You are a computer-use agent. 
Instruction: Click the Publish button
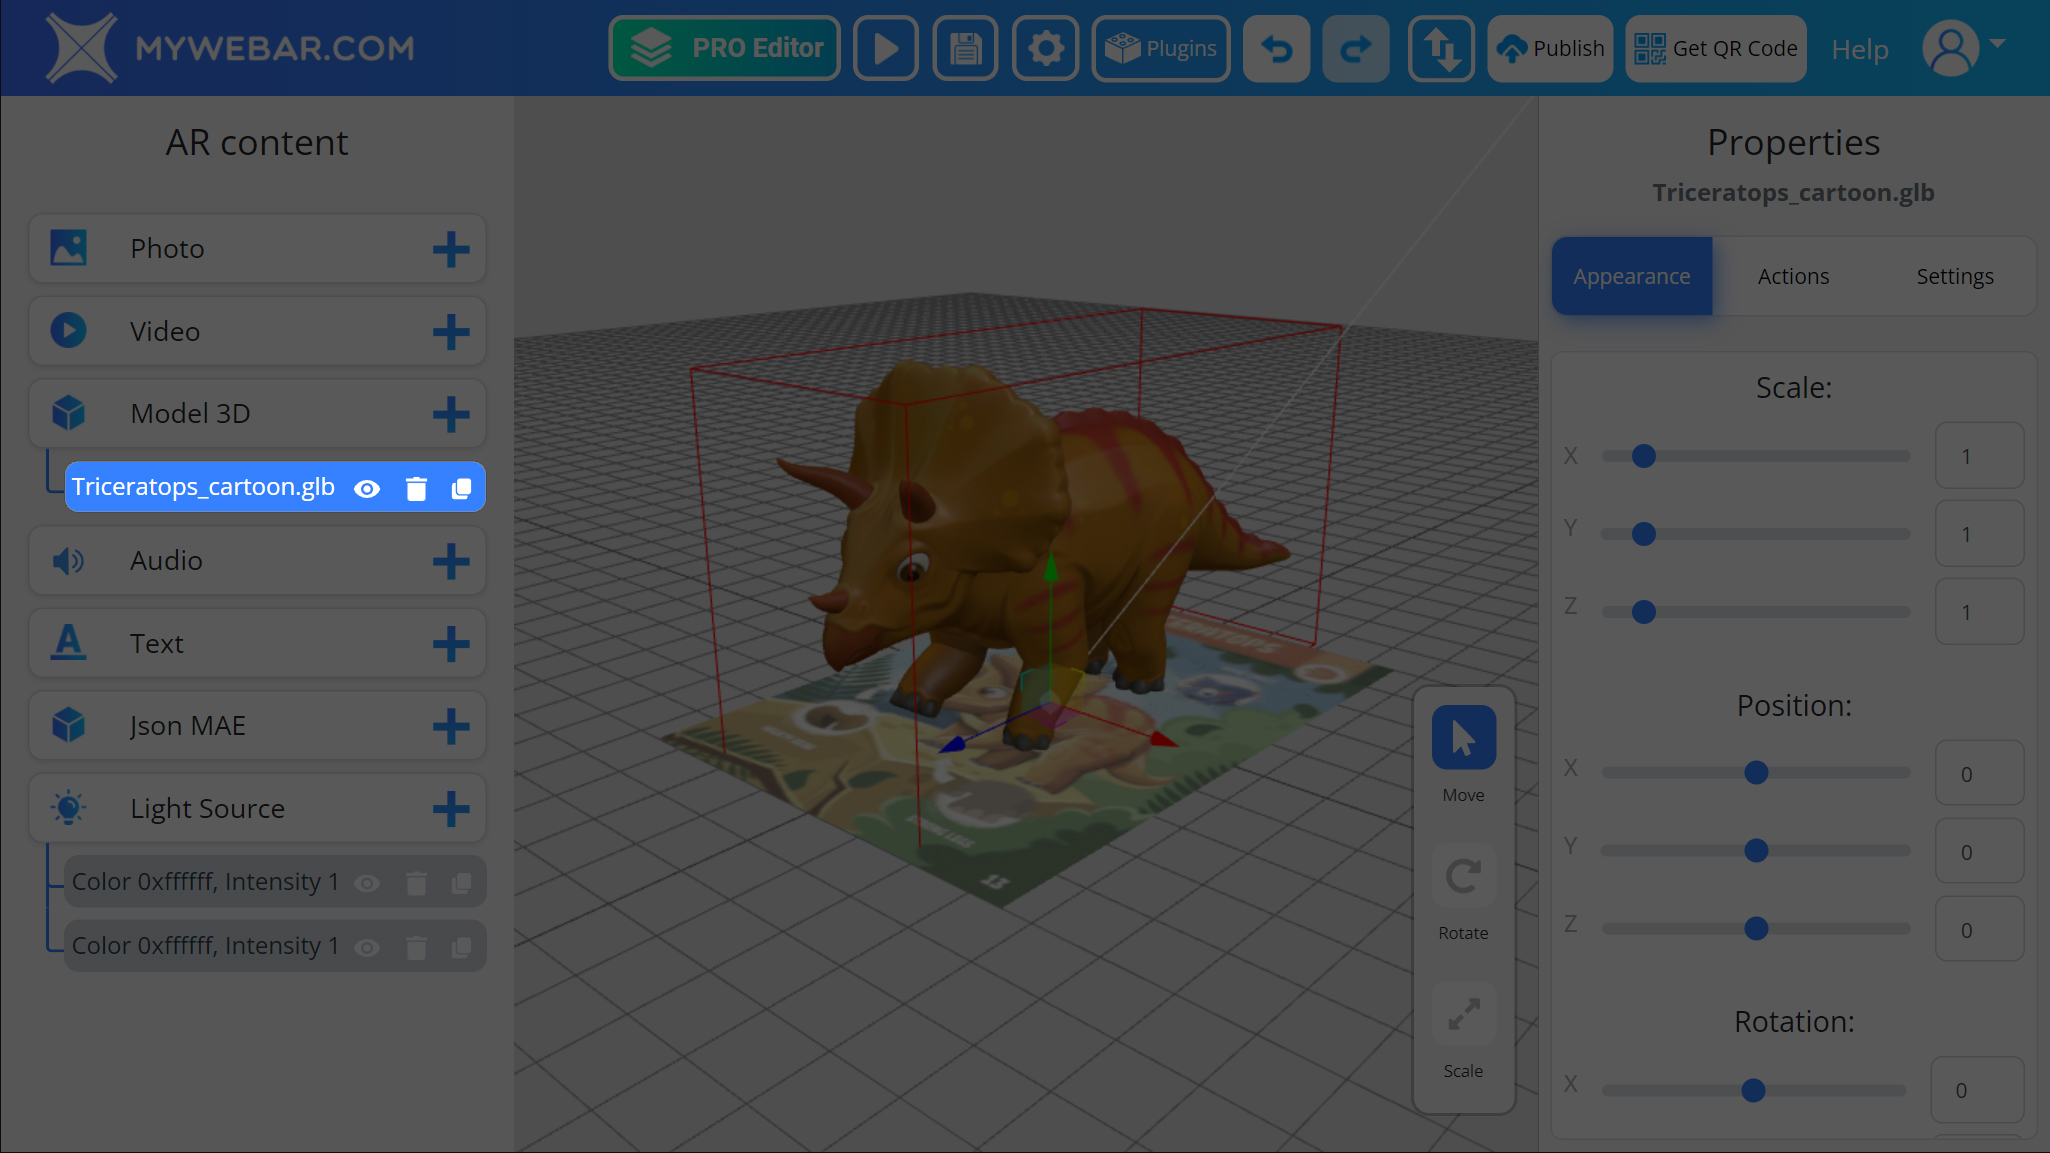[1550, 48]
